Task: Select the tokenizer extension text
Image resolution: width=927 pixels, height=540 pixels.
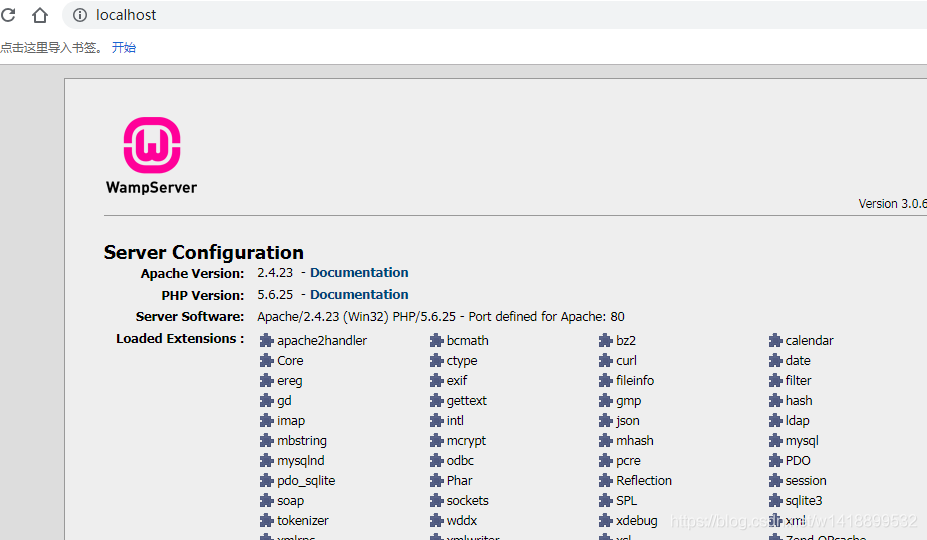Action: pyautogui.click(x=303, y=521)
